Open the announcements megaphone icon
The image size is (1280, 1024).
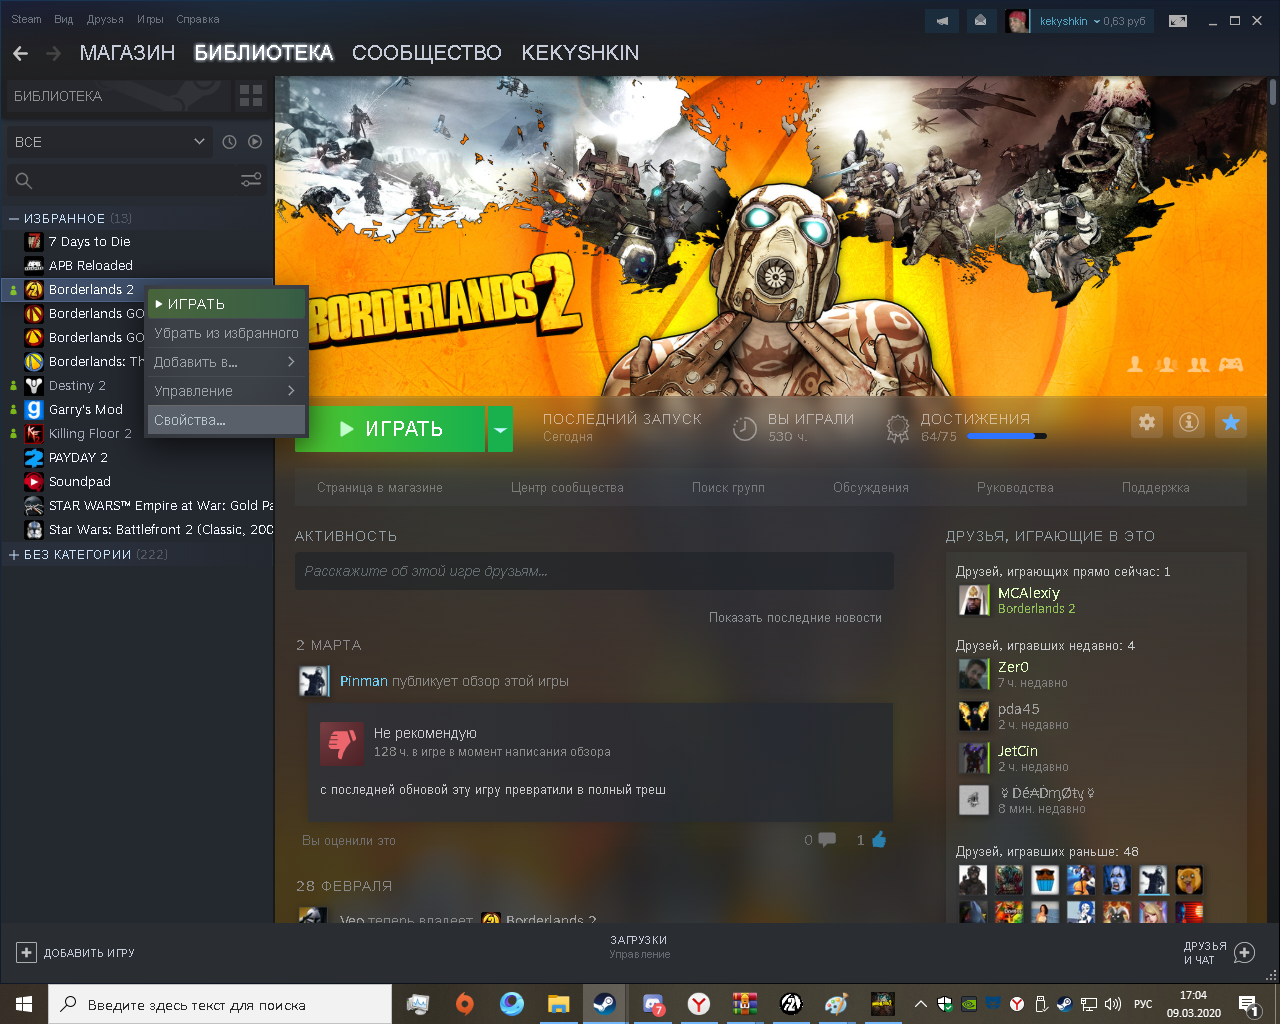click(942, 21)
